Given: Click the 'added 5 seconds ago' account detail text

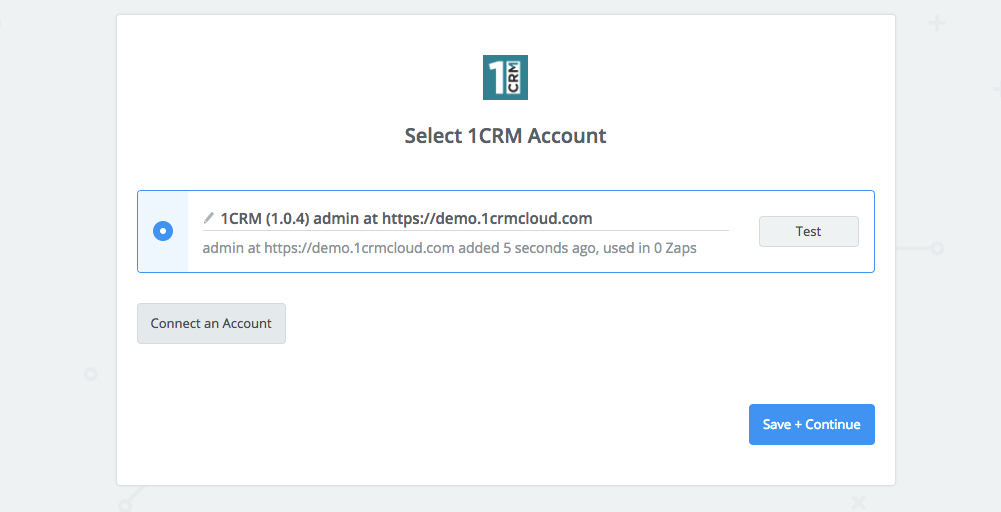Looking at the screenshot, I should [527, 248].
